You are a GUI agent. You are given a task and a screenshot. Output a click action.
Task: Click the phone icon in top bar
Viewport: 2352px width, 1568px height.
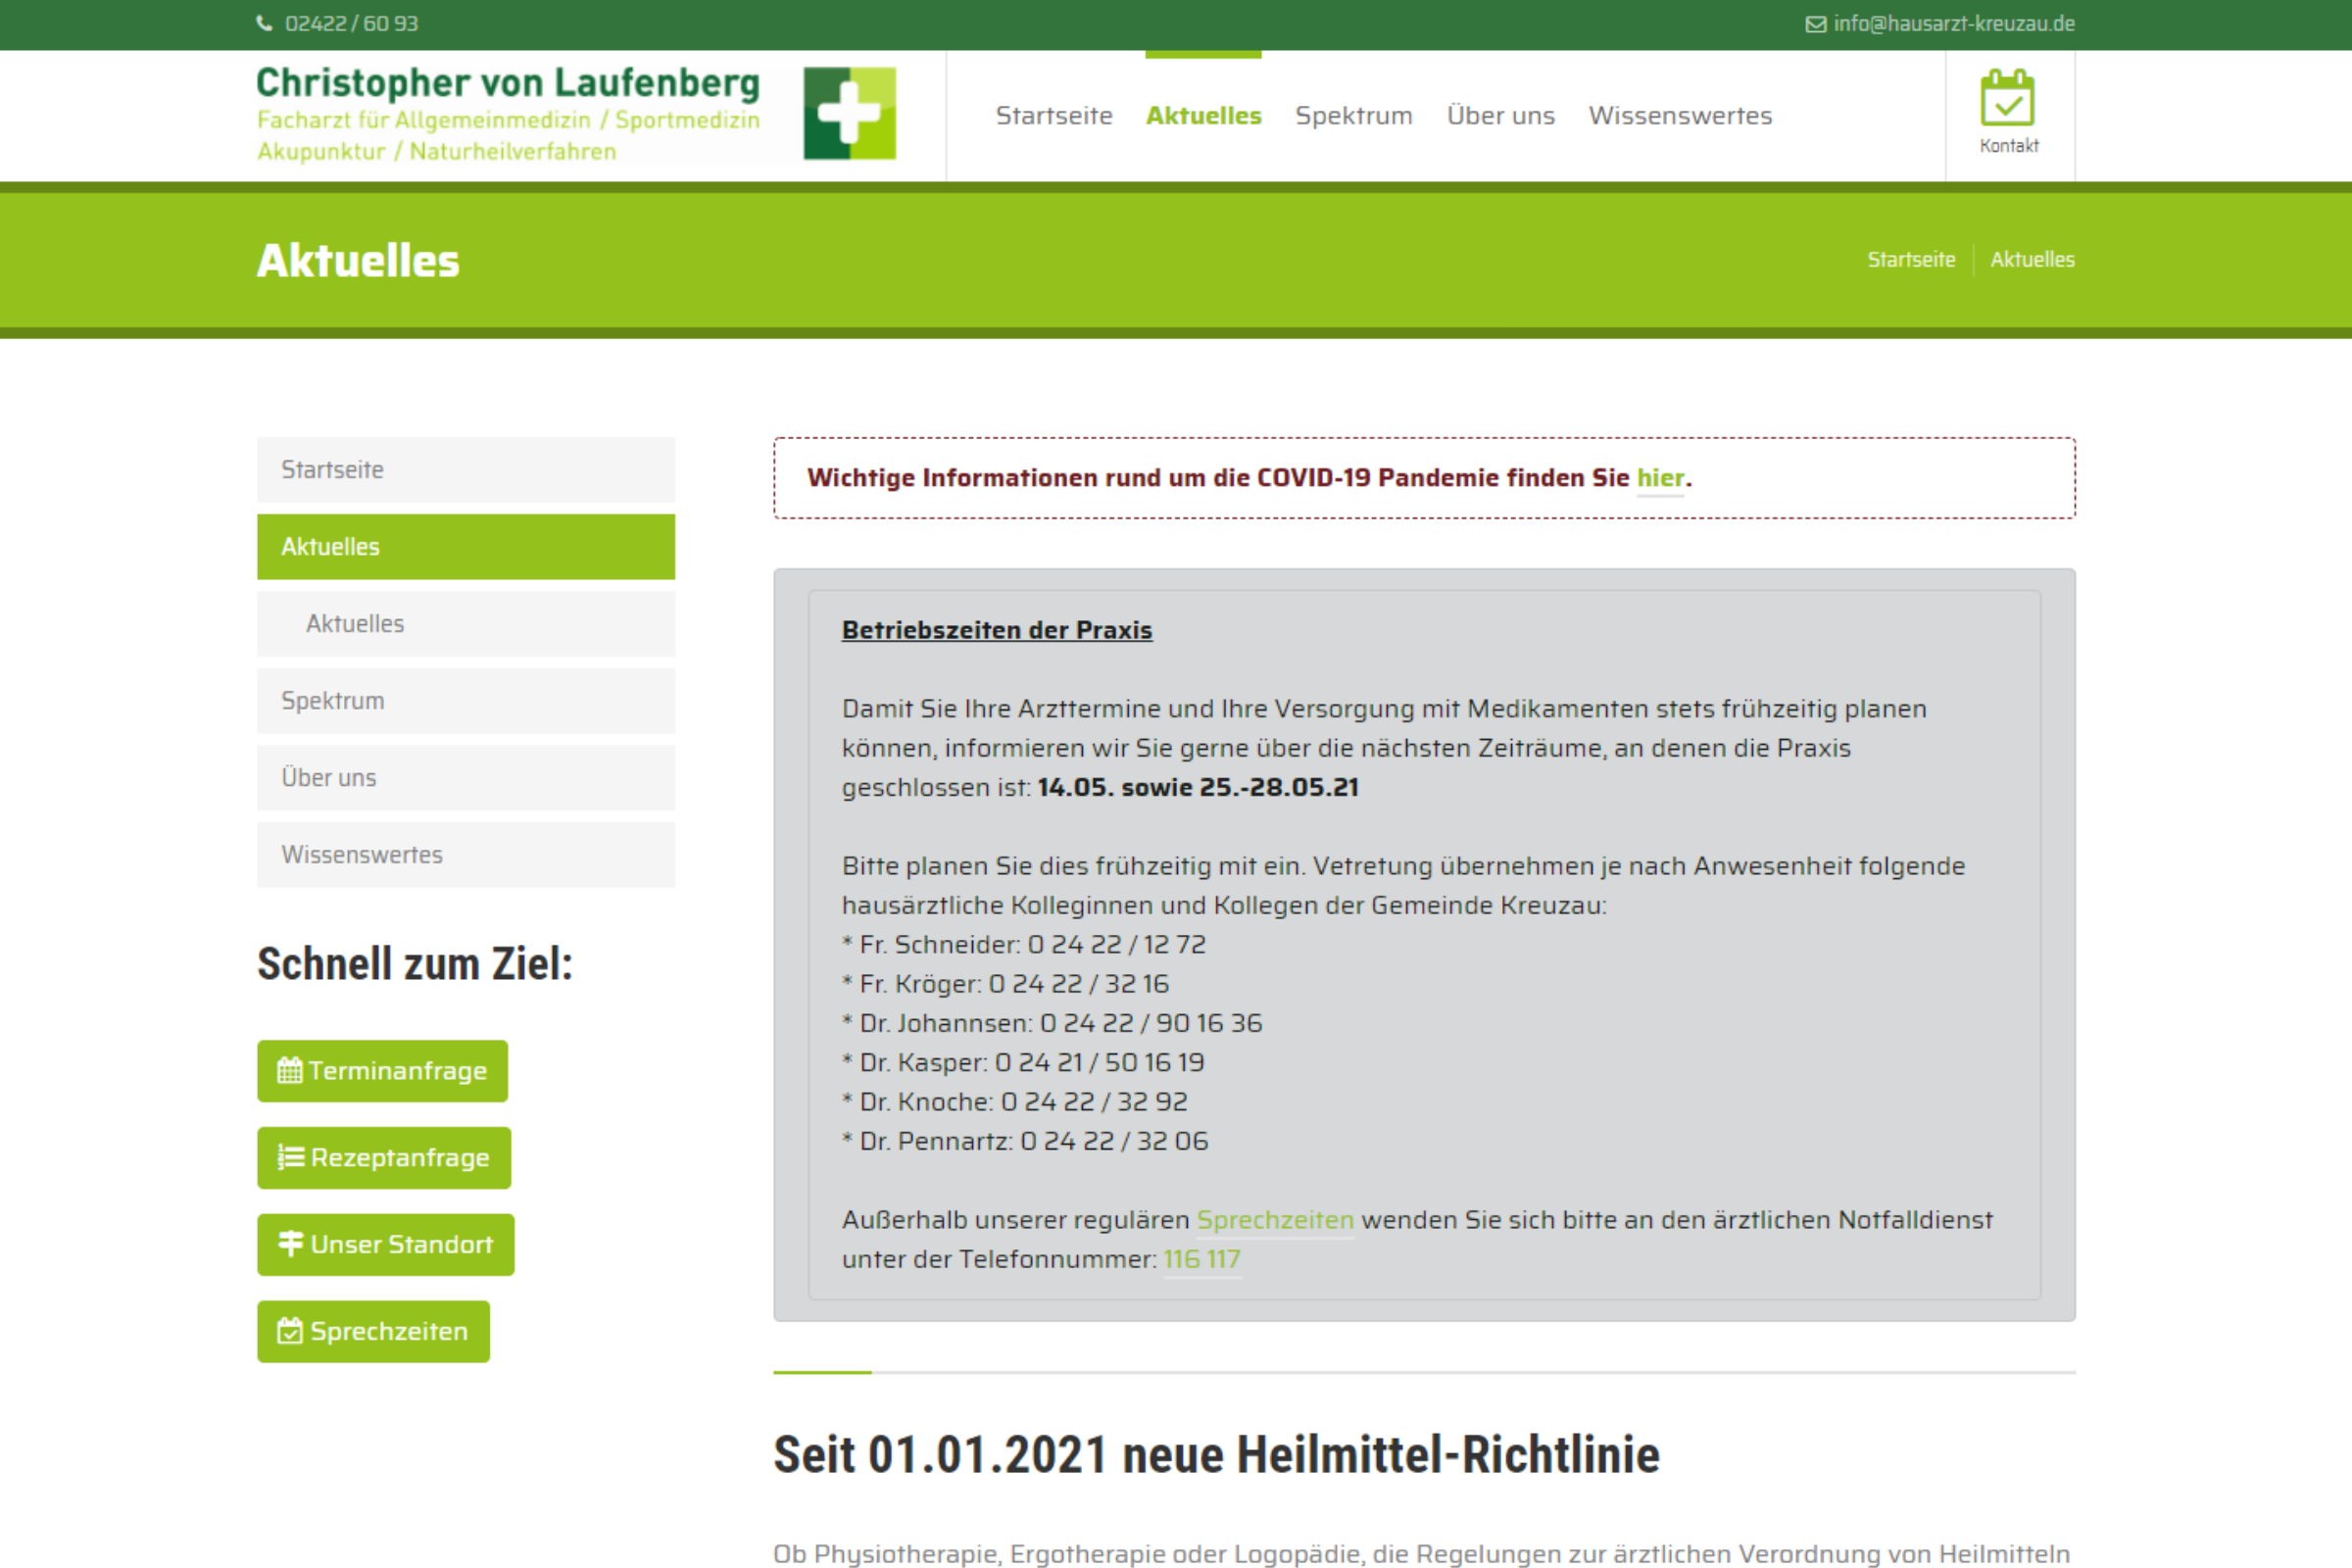264,23
